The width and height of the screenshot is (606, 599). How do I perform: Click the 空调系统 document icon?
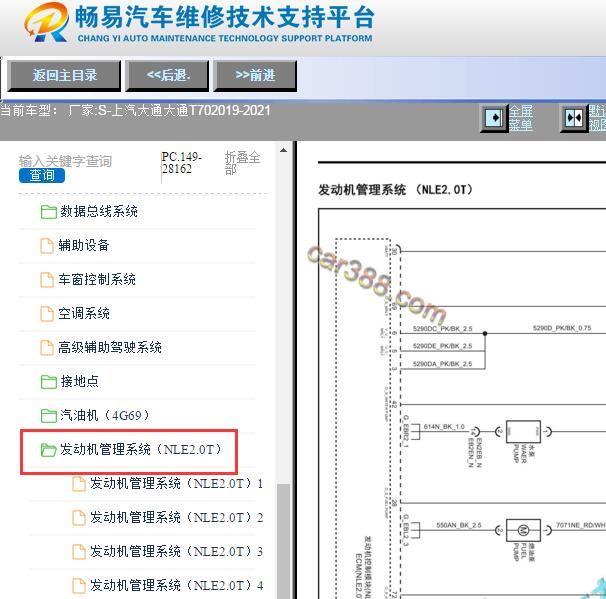point(47,314)
